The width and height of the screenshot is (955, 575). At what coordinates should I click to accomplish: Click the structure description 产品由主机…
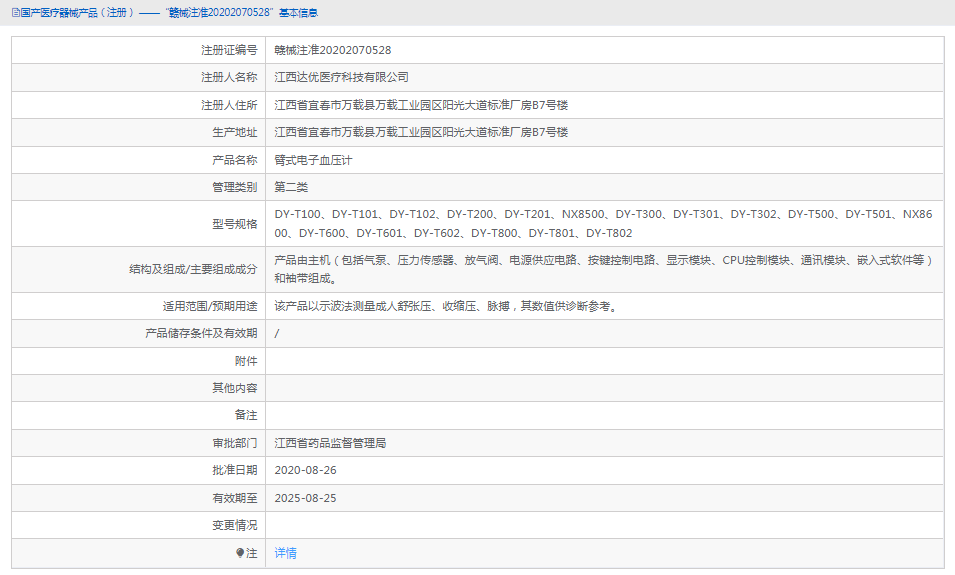603,269
